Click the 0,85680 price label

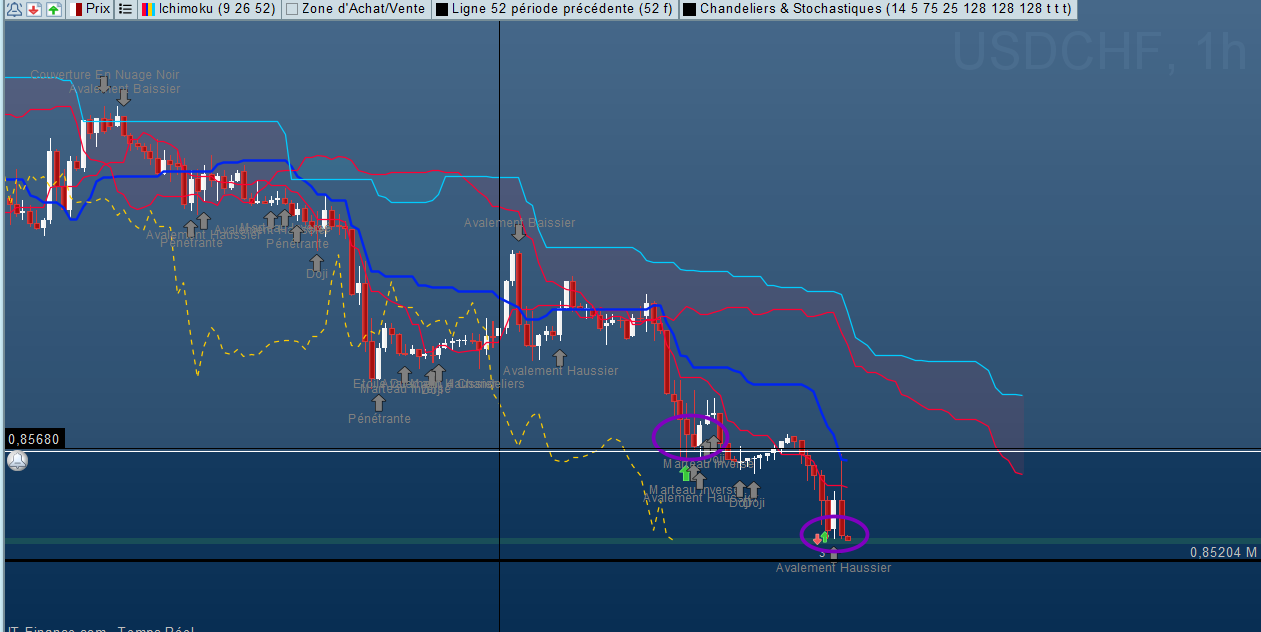pos(34,439)
